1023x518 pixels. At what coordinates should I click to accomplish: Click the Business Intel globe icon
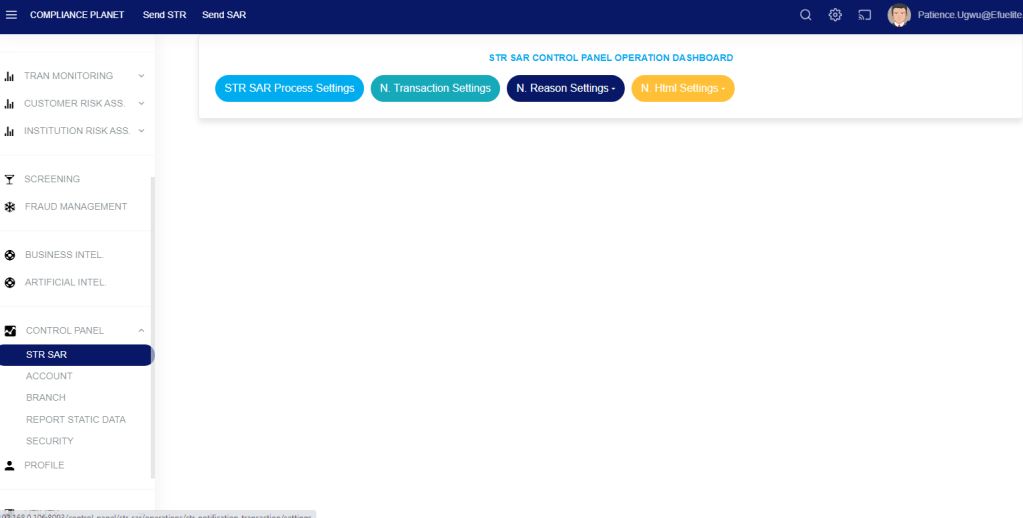coord(10,255)
